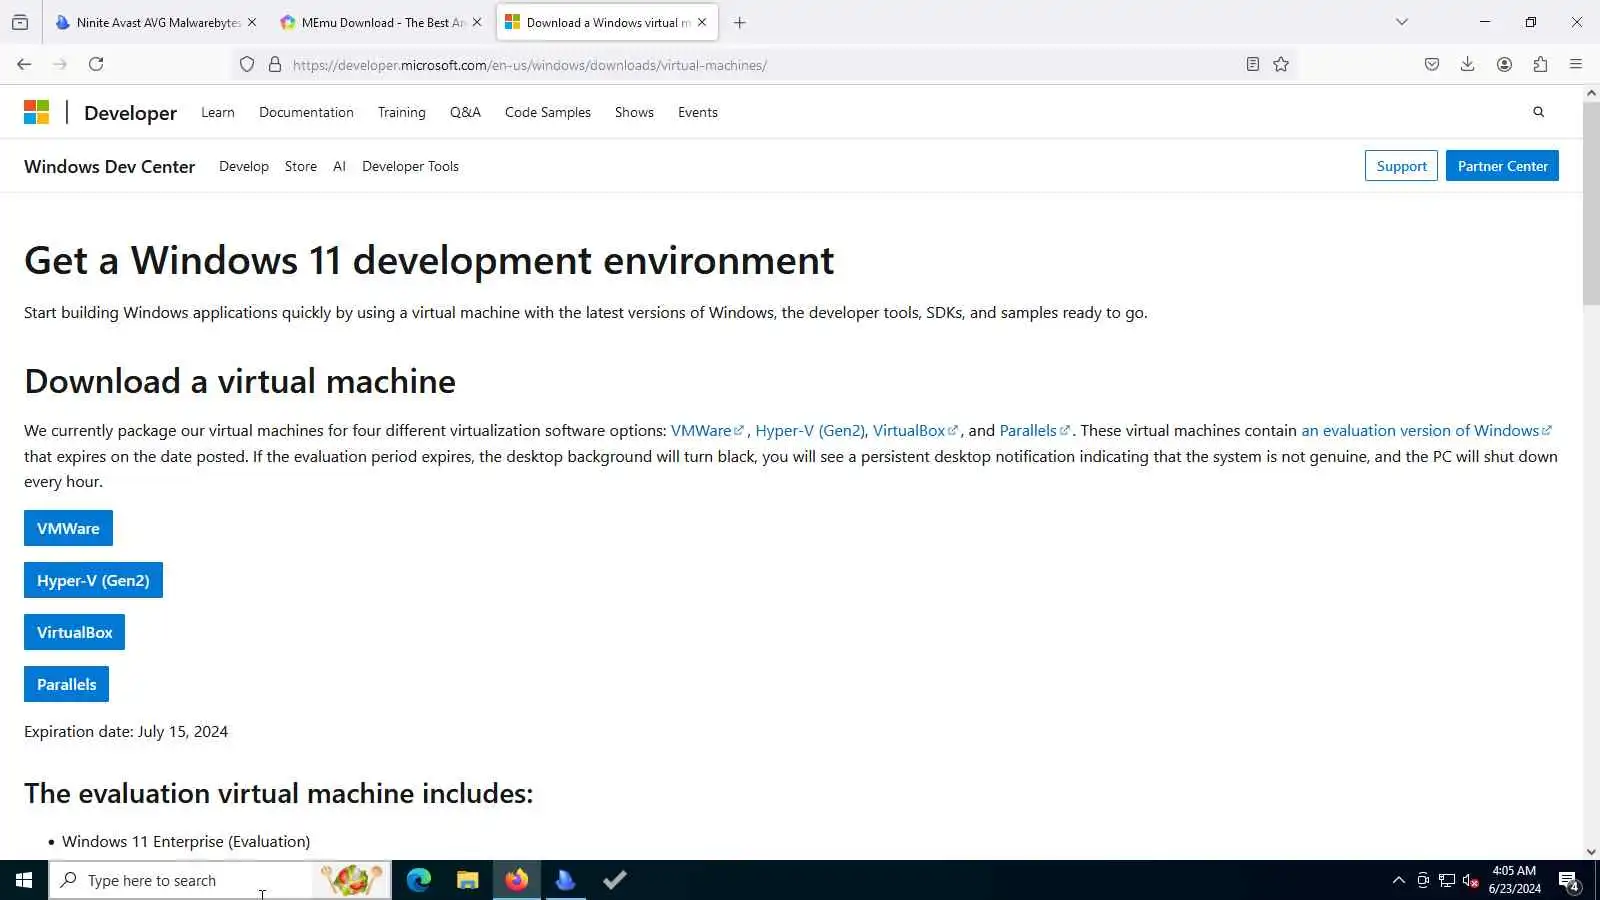Open the taskbar clock and calendar

[x=1514, y=880]
